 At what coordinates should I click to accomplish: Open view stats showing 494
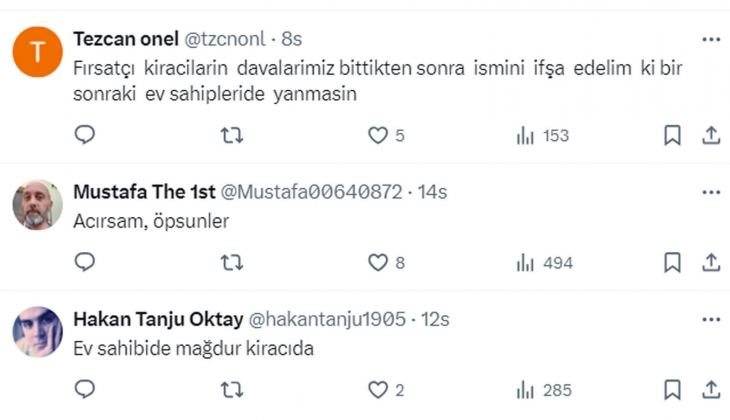click(544, 262)
